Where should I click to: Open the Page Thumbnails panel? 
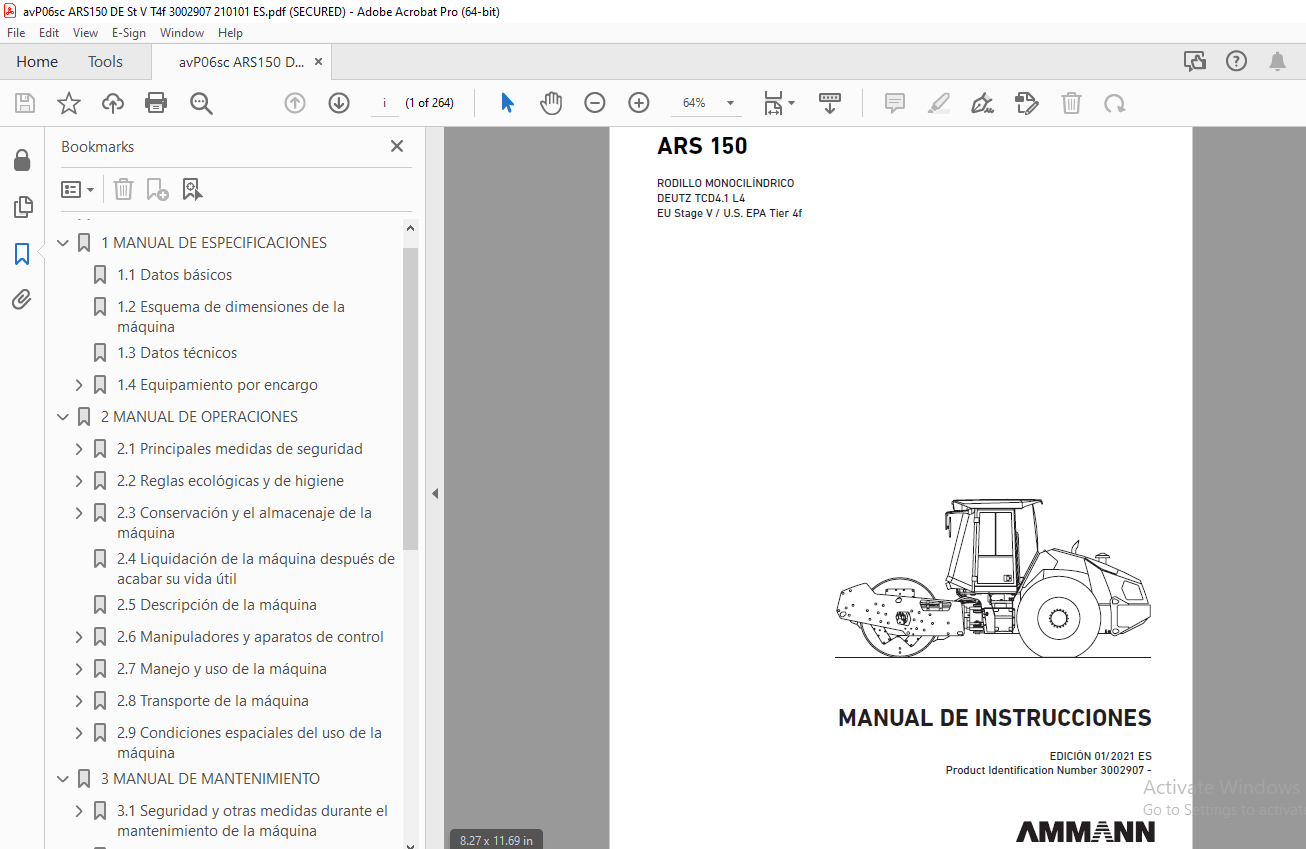[22, 207]
